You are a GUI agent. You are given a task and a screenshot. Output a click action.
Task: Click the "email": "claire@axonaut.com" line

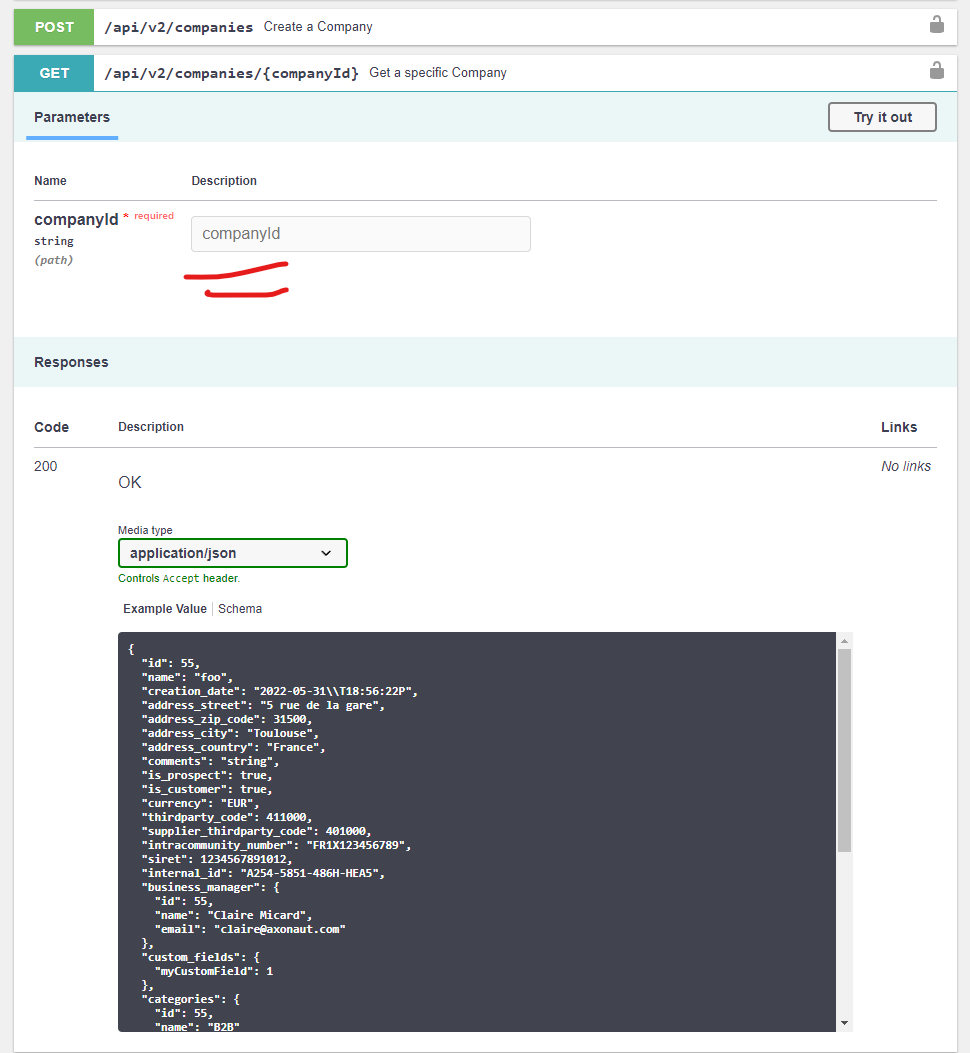250,929
